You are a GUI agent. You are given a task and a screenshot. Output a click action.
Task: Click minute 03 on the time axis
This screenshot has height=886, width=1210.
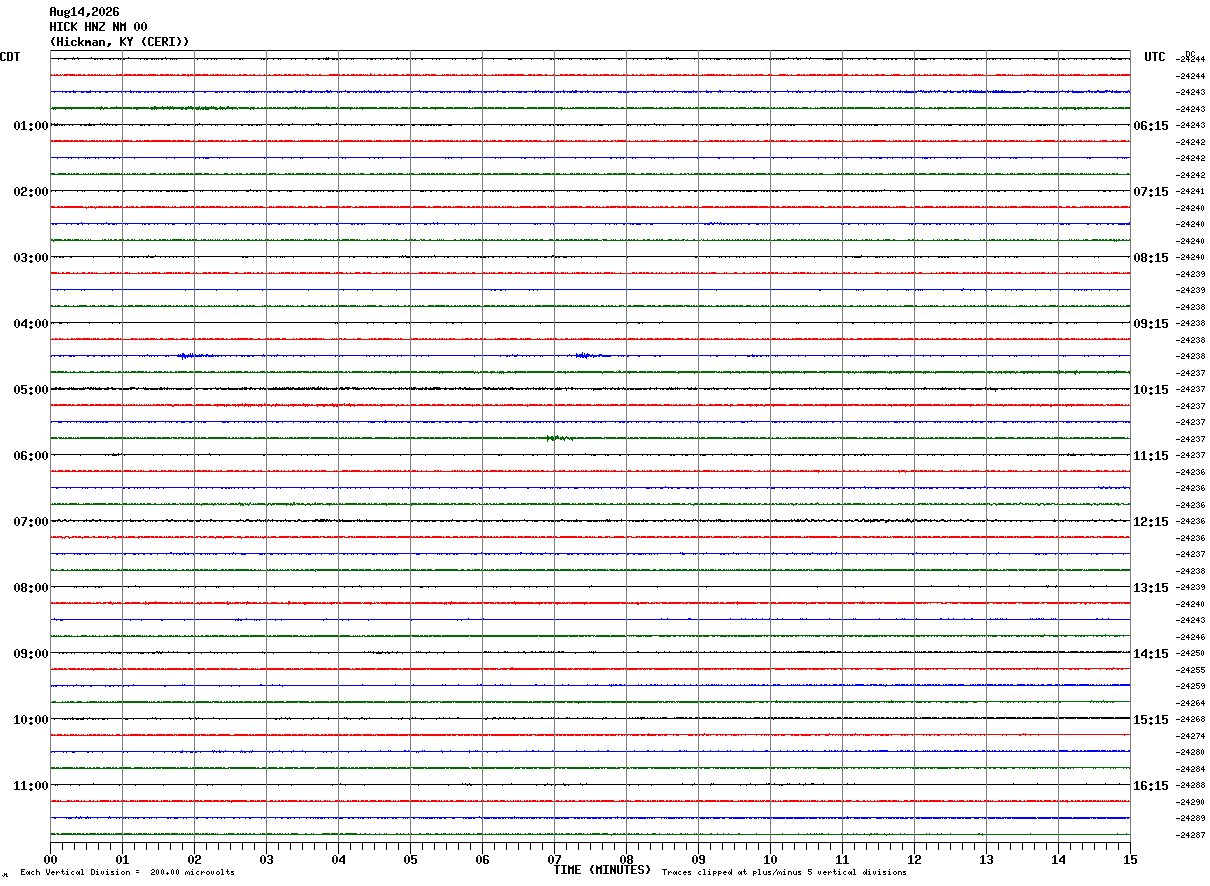click(266, 859)
